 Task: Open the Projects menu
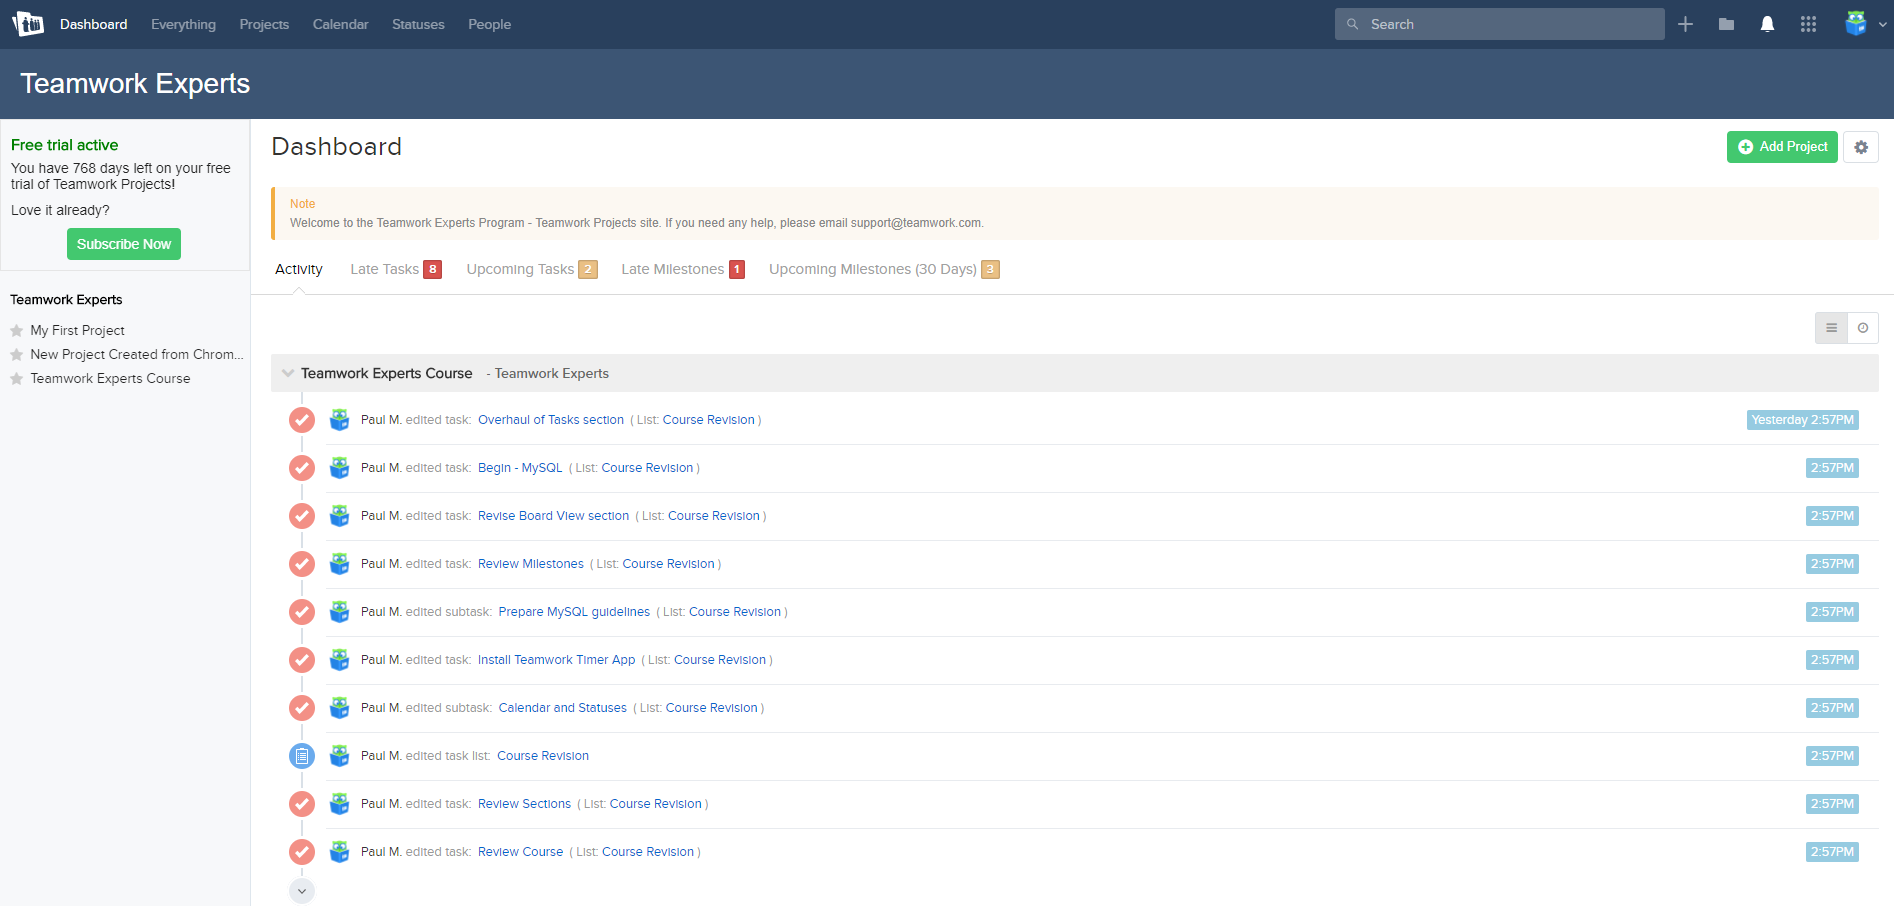264,24
